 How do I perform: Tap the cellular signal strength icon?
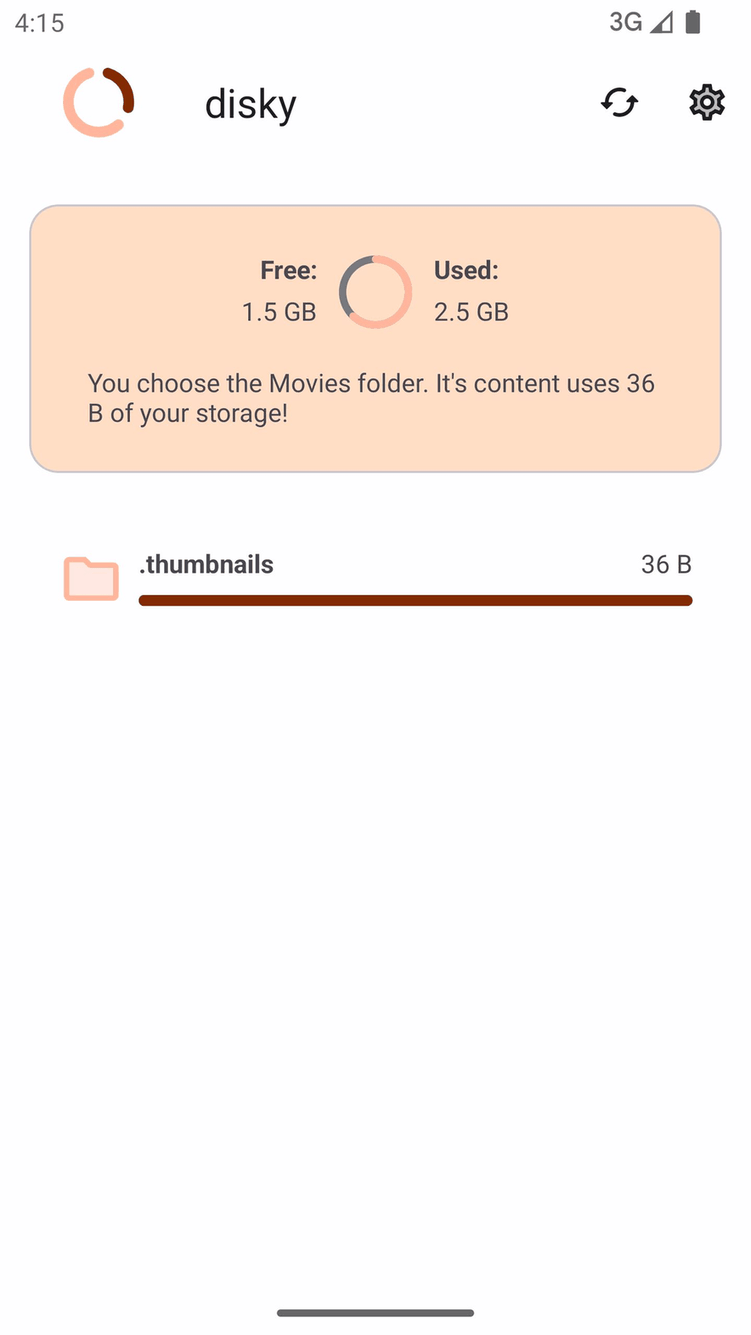661,22
